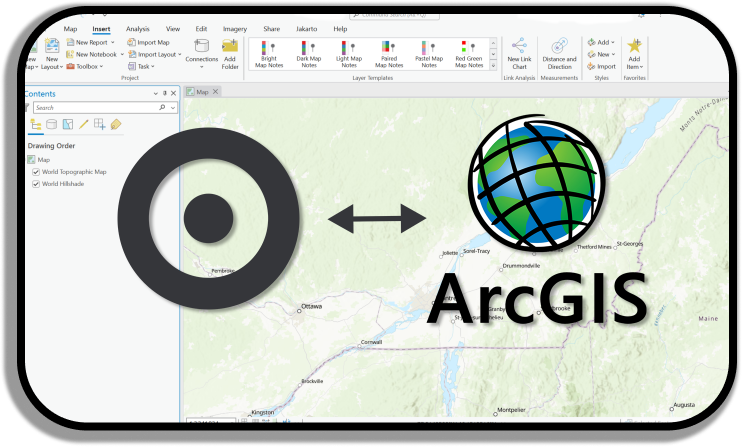The height and width of the screenshot is (447, 742).
Task: Click the Import Map icon
Action: (132, 43)
